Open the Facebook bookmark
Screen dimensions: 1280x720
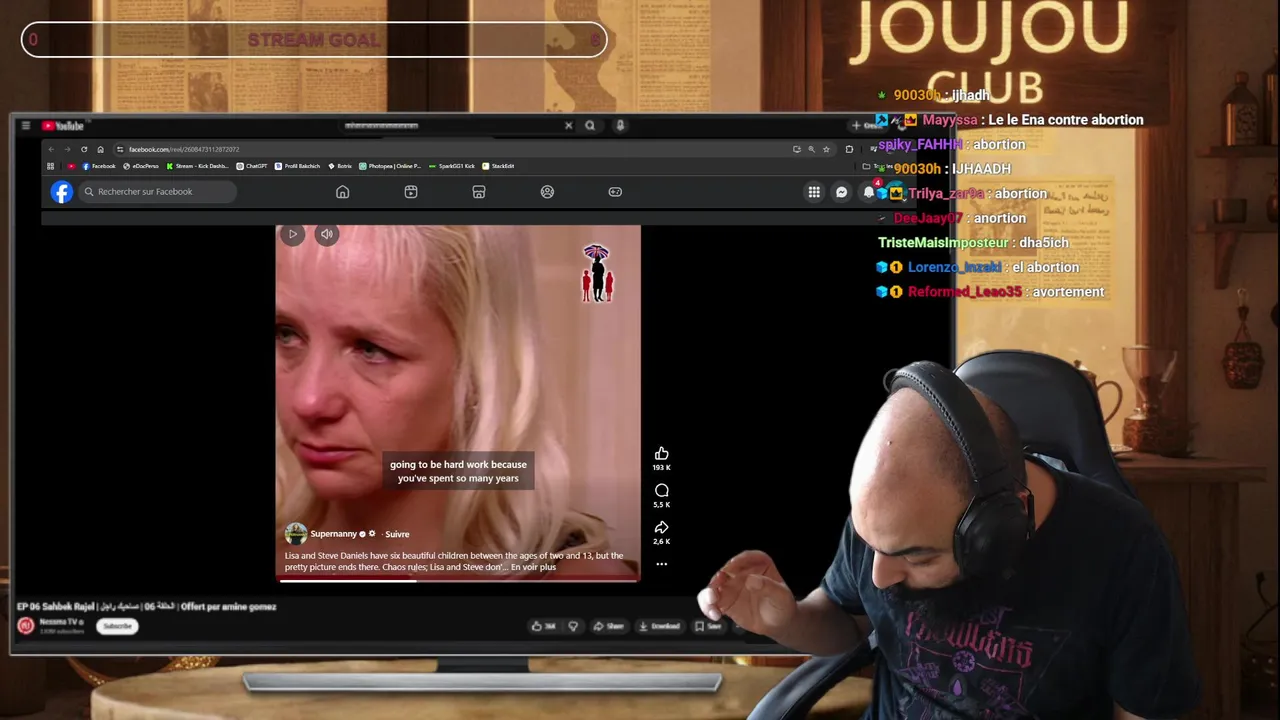click(x=99, y=166)
